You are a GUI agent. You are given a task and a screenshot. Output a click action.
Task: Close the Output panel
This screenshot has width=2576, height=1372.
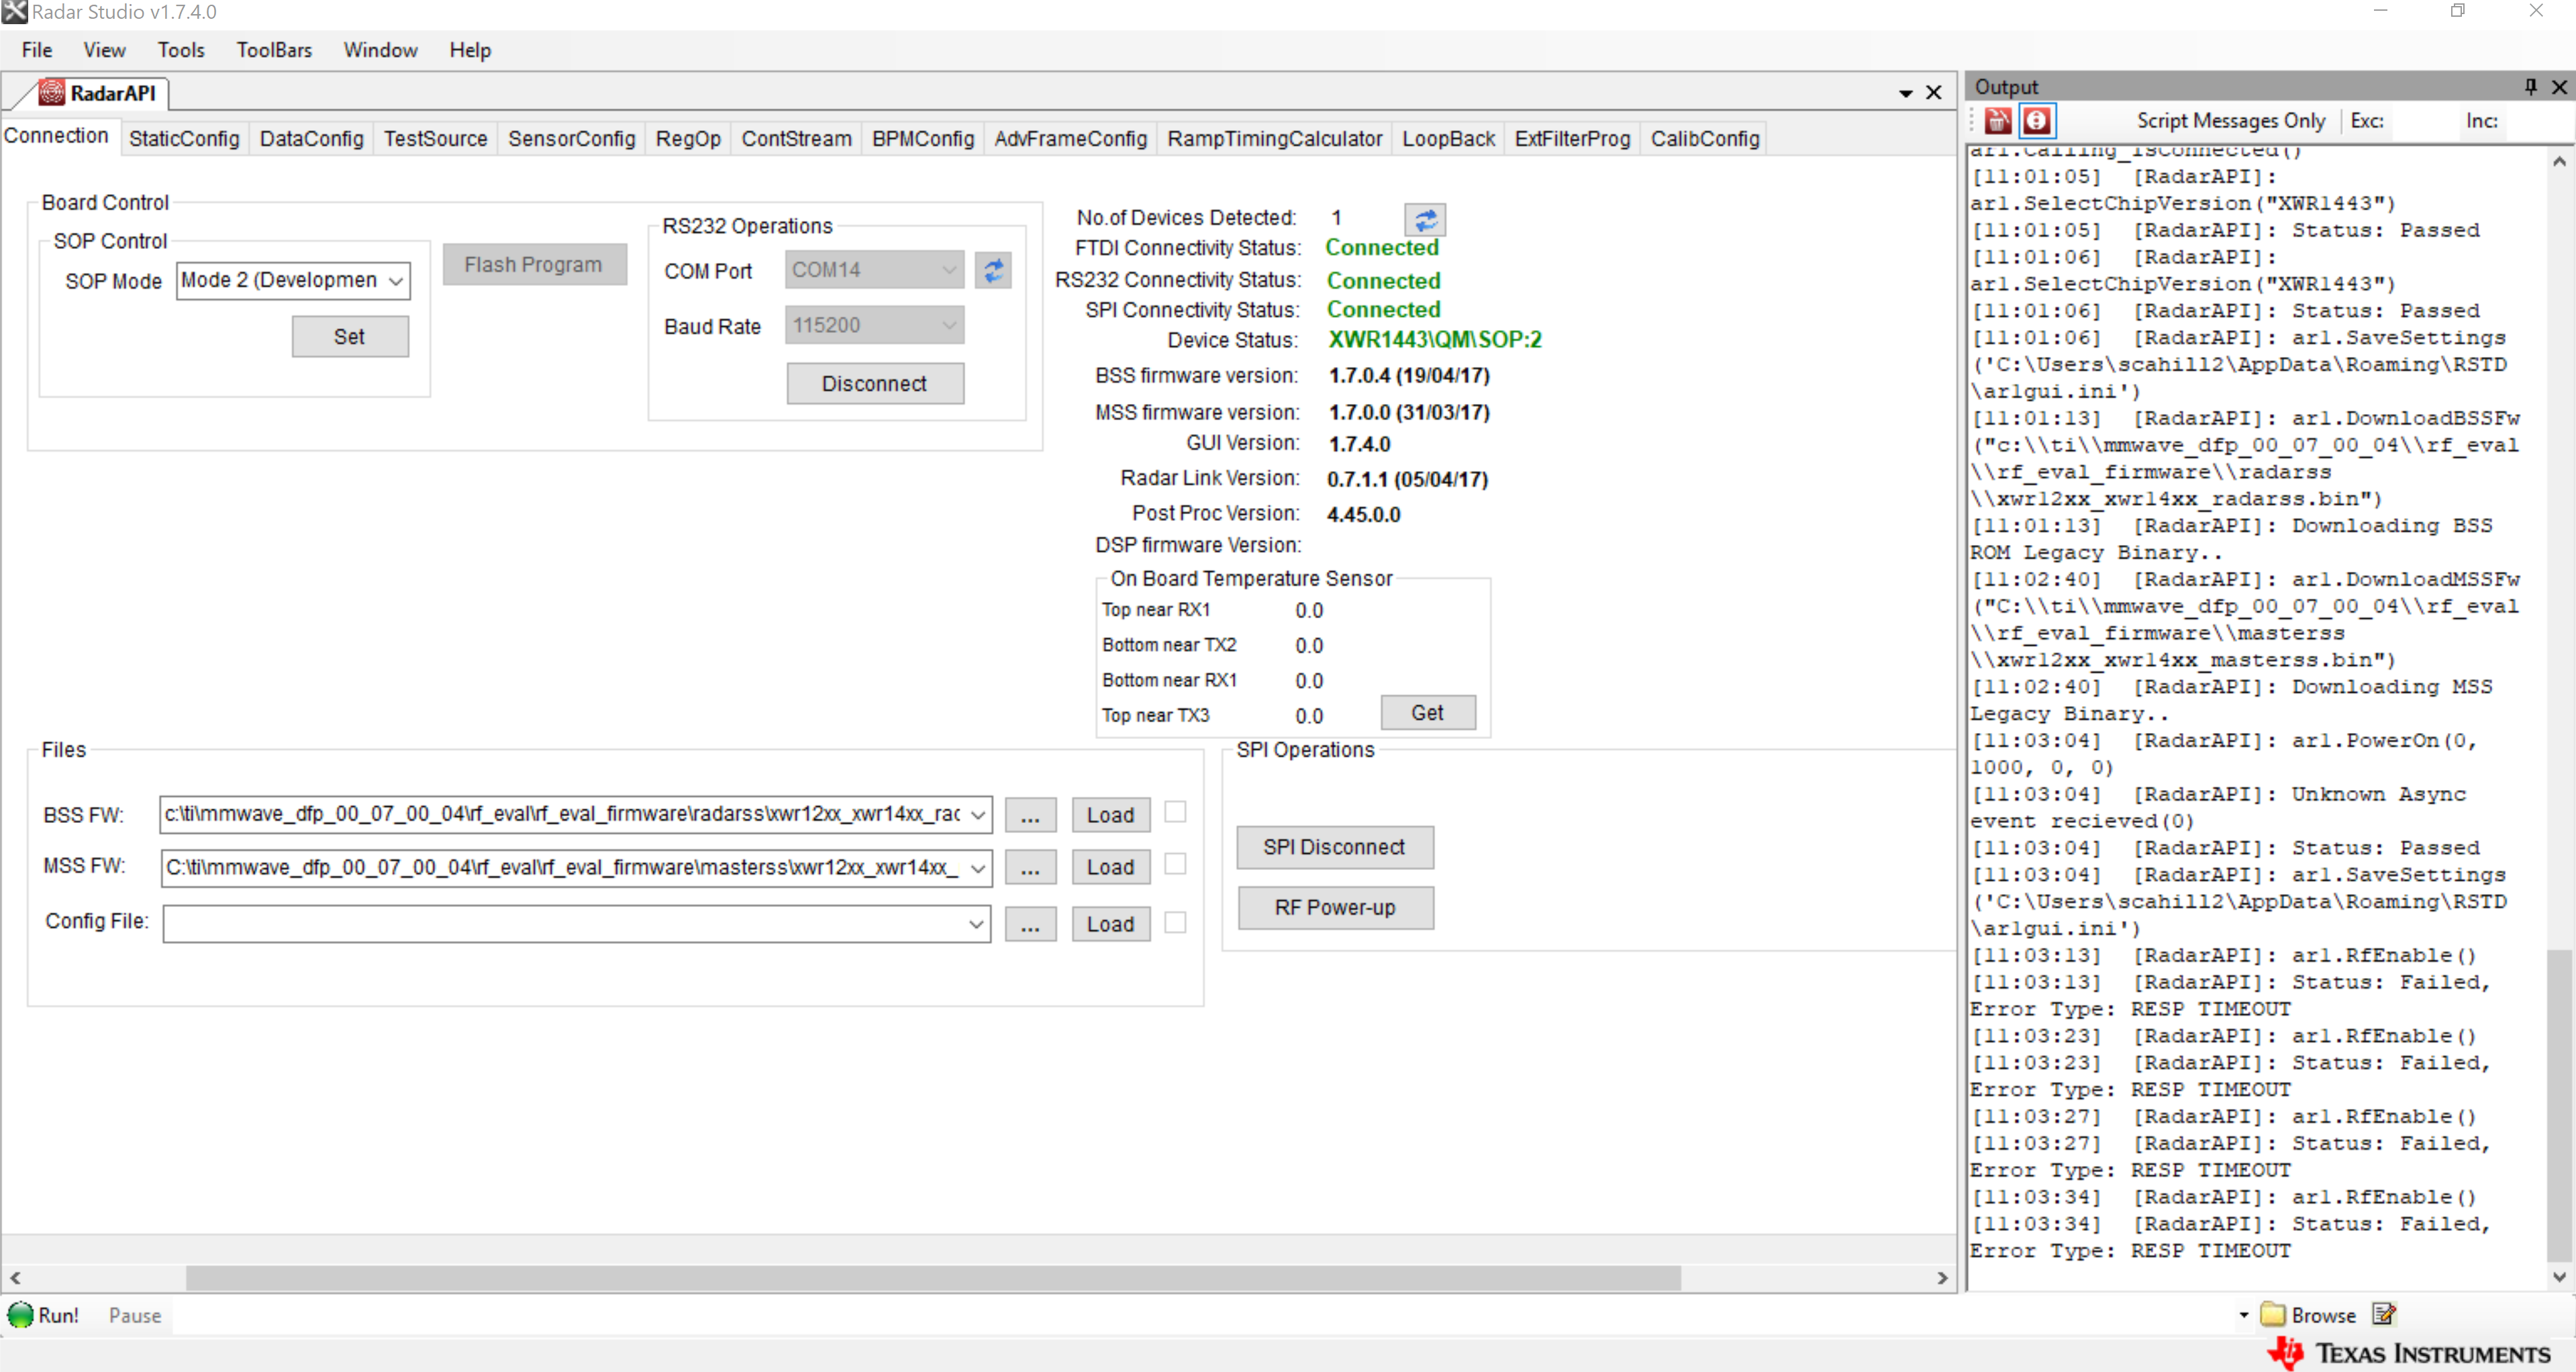pos(2559,87)
